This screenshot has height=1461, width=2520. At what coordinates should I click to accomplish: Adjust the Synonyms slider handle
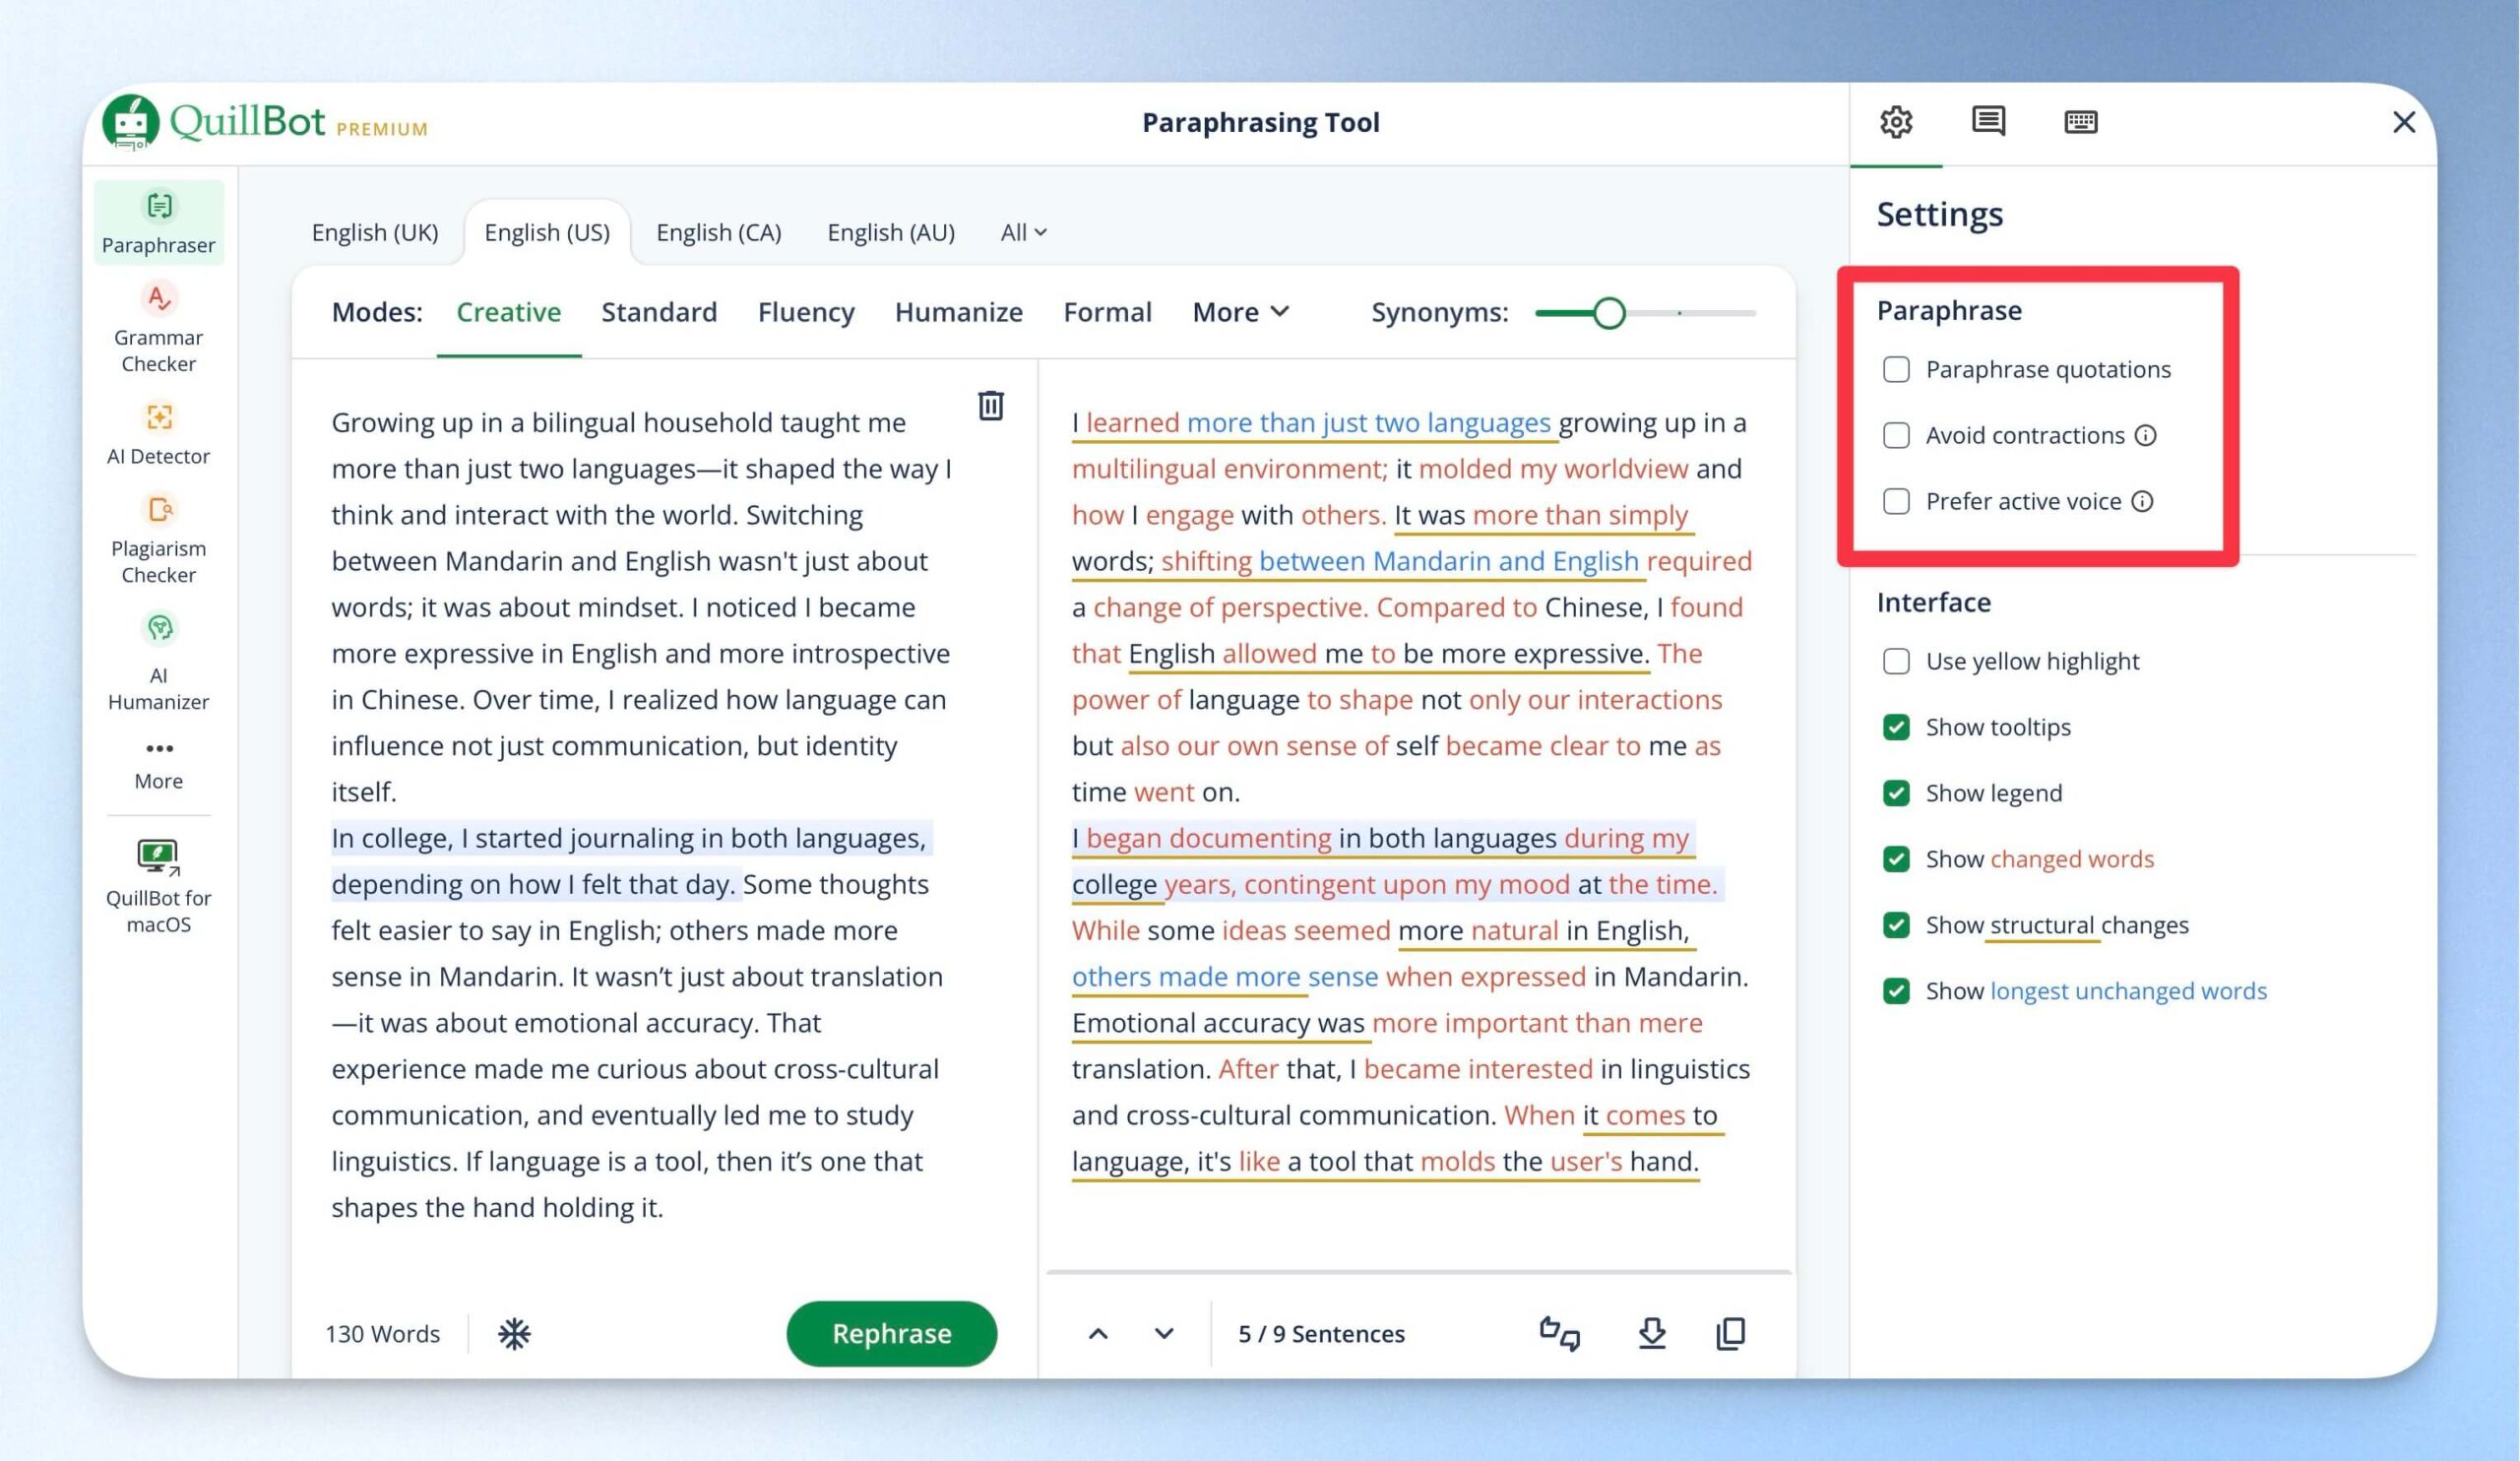click(x=1608, y=313)
